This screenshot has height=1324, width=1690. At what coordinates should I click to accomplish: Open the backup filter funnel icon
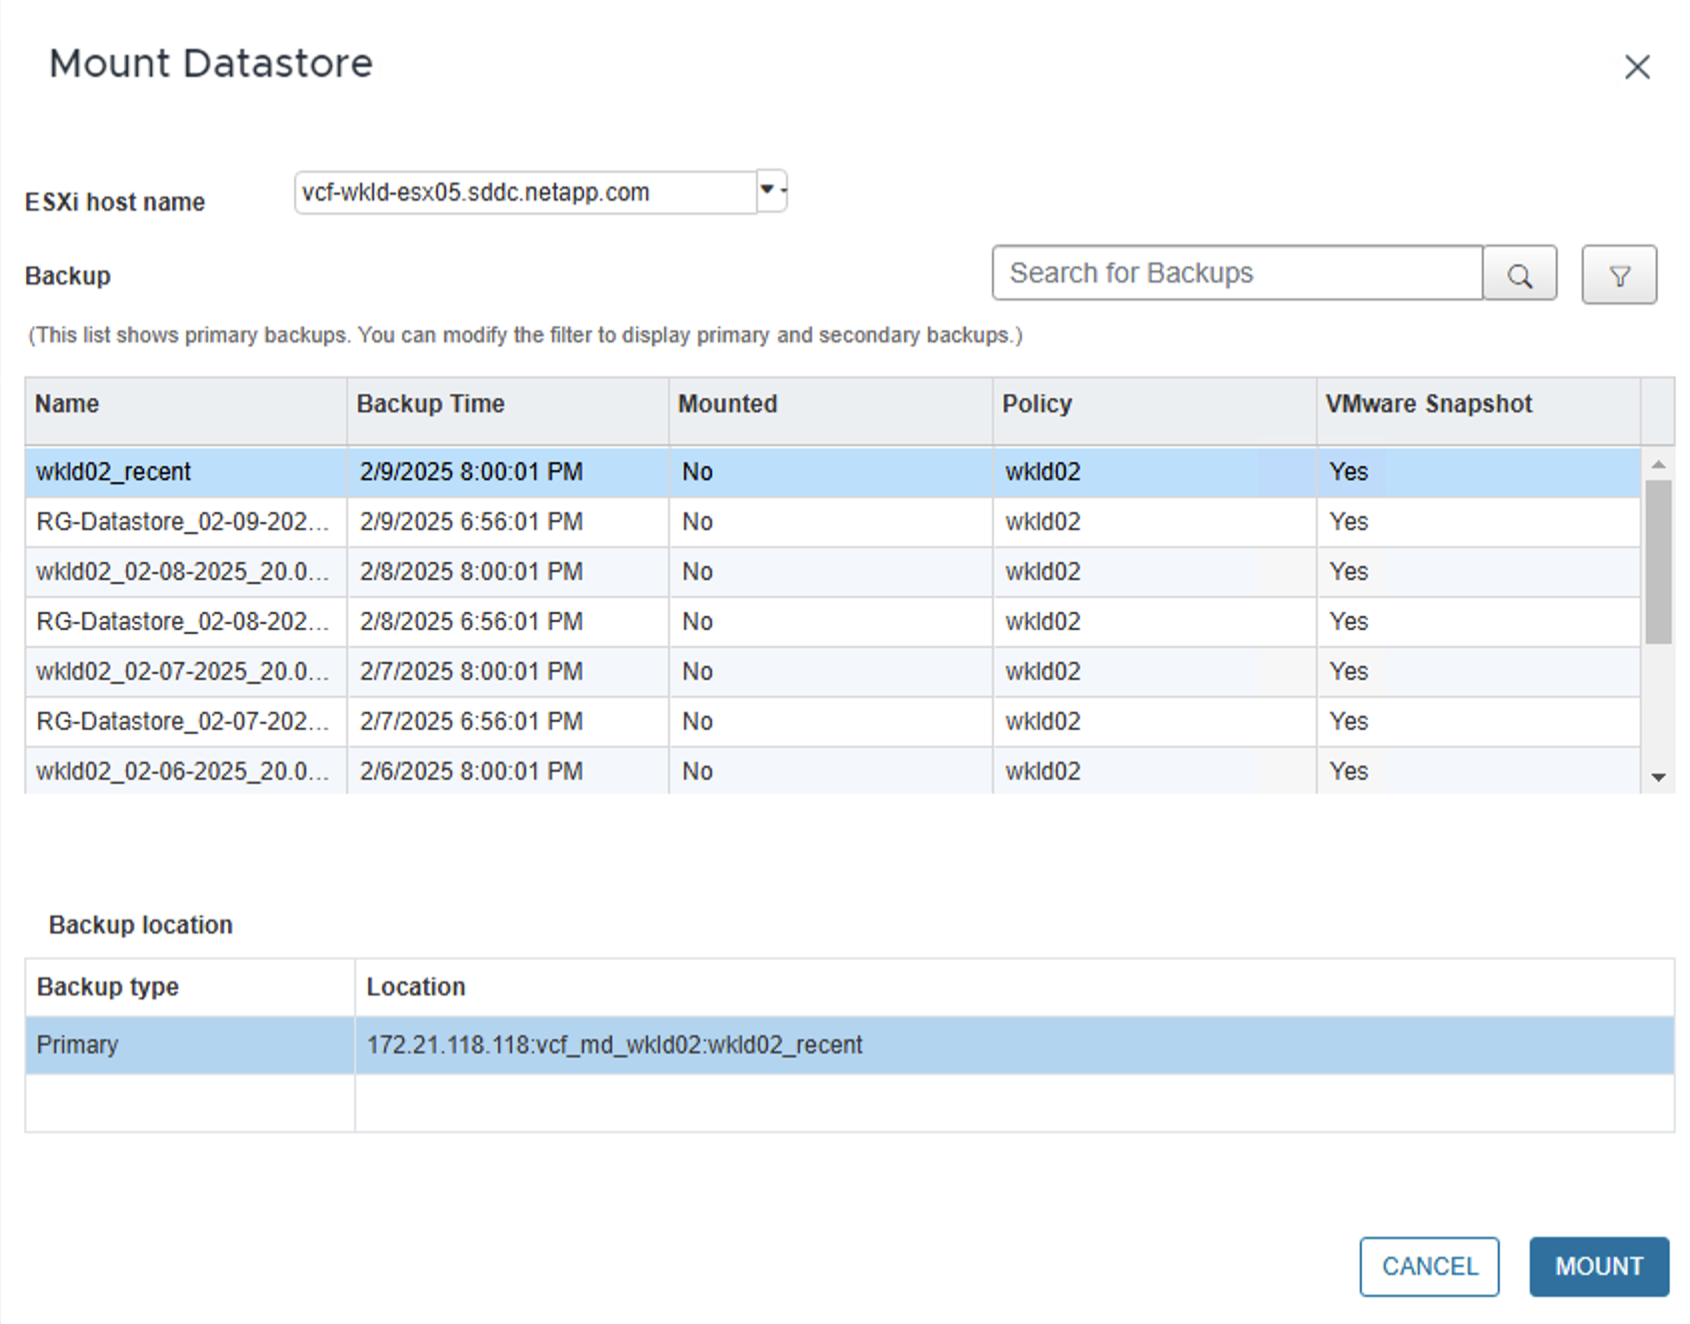click(x=1618, y=275)
